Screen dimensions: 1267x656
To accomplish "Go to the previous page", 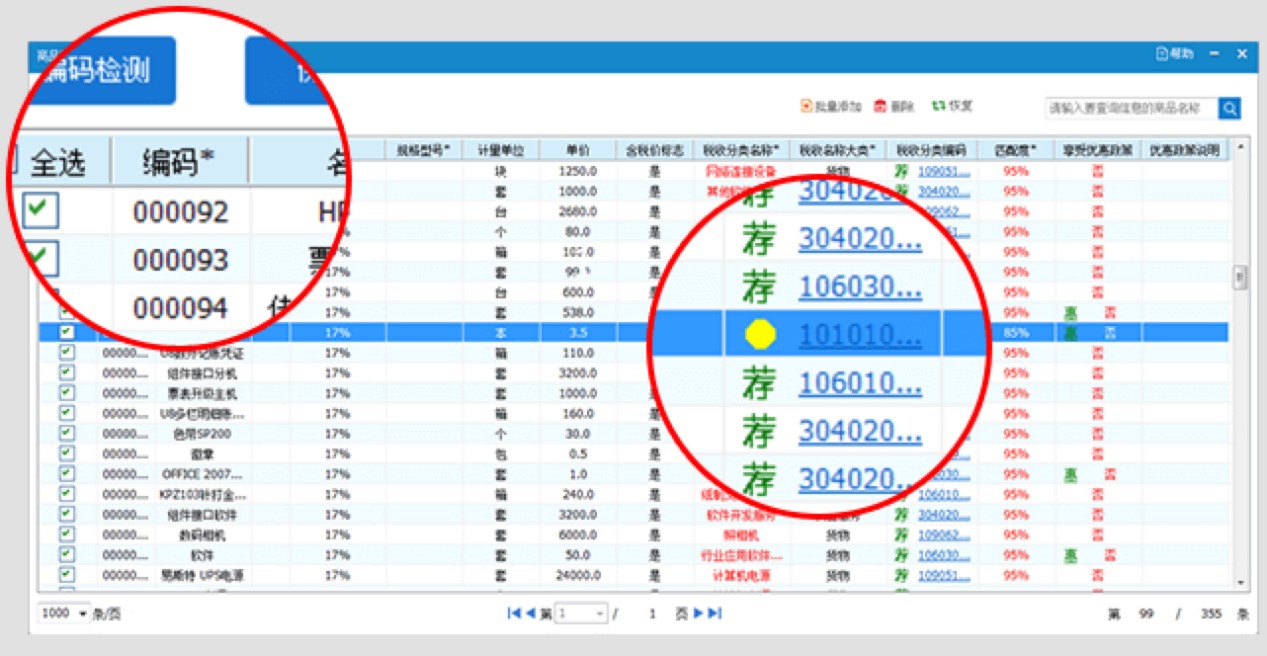I will (531, 613).
